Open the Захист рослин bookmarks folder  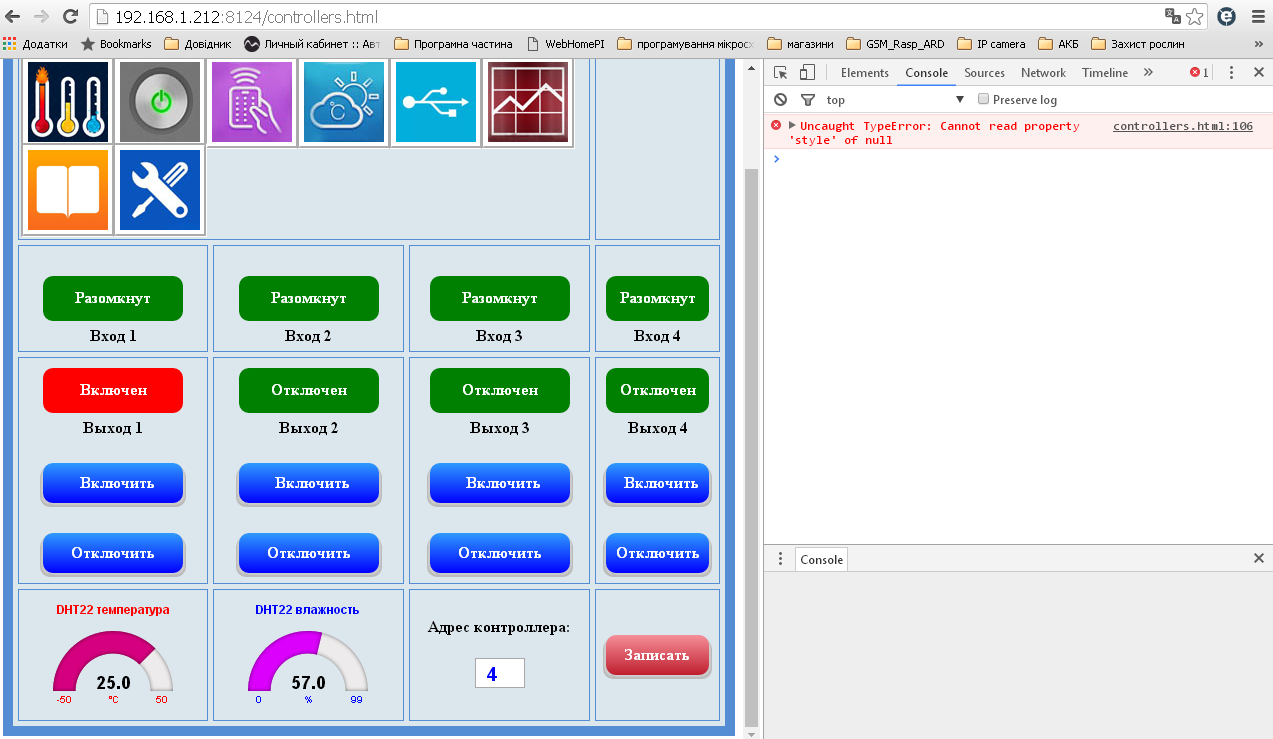tap(1139, 44)
